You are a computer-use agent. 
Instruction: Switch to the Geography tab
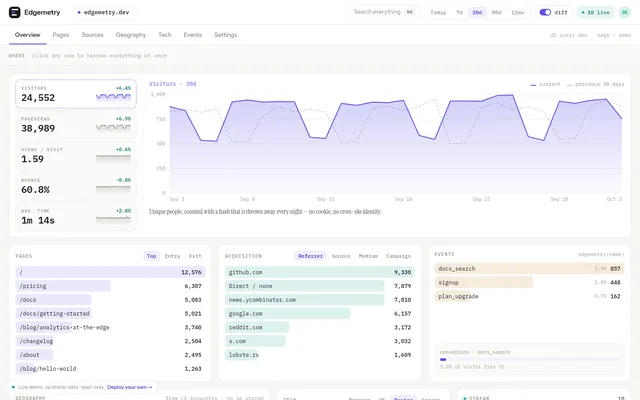pos(131,35)
